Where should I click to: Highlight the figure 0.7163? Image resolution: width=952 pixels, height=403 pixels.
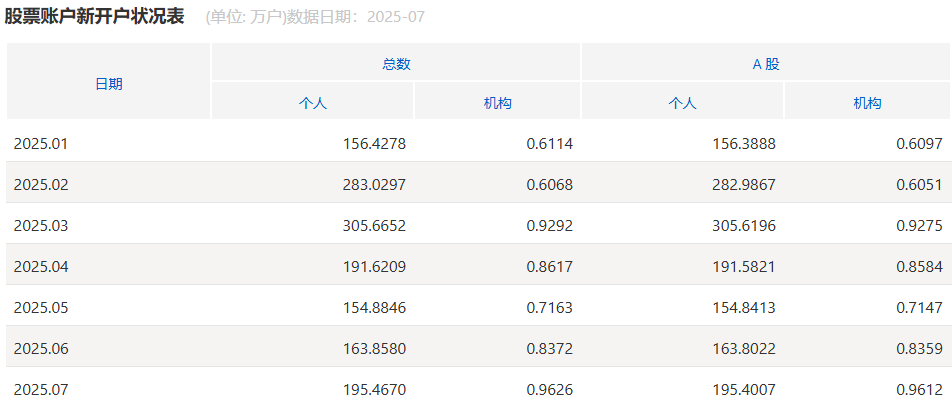(549, 308)
